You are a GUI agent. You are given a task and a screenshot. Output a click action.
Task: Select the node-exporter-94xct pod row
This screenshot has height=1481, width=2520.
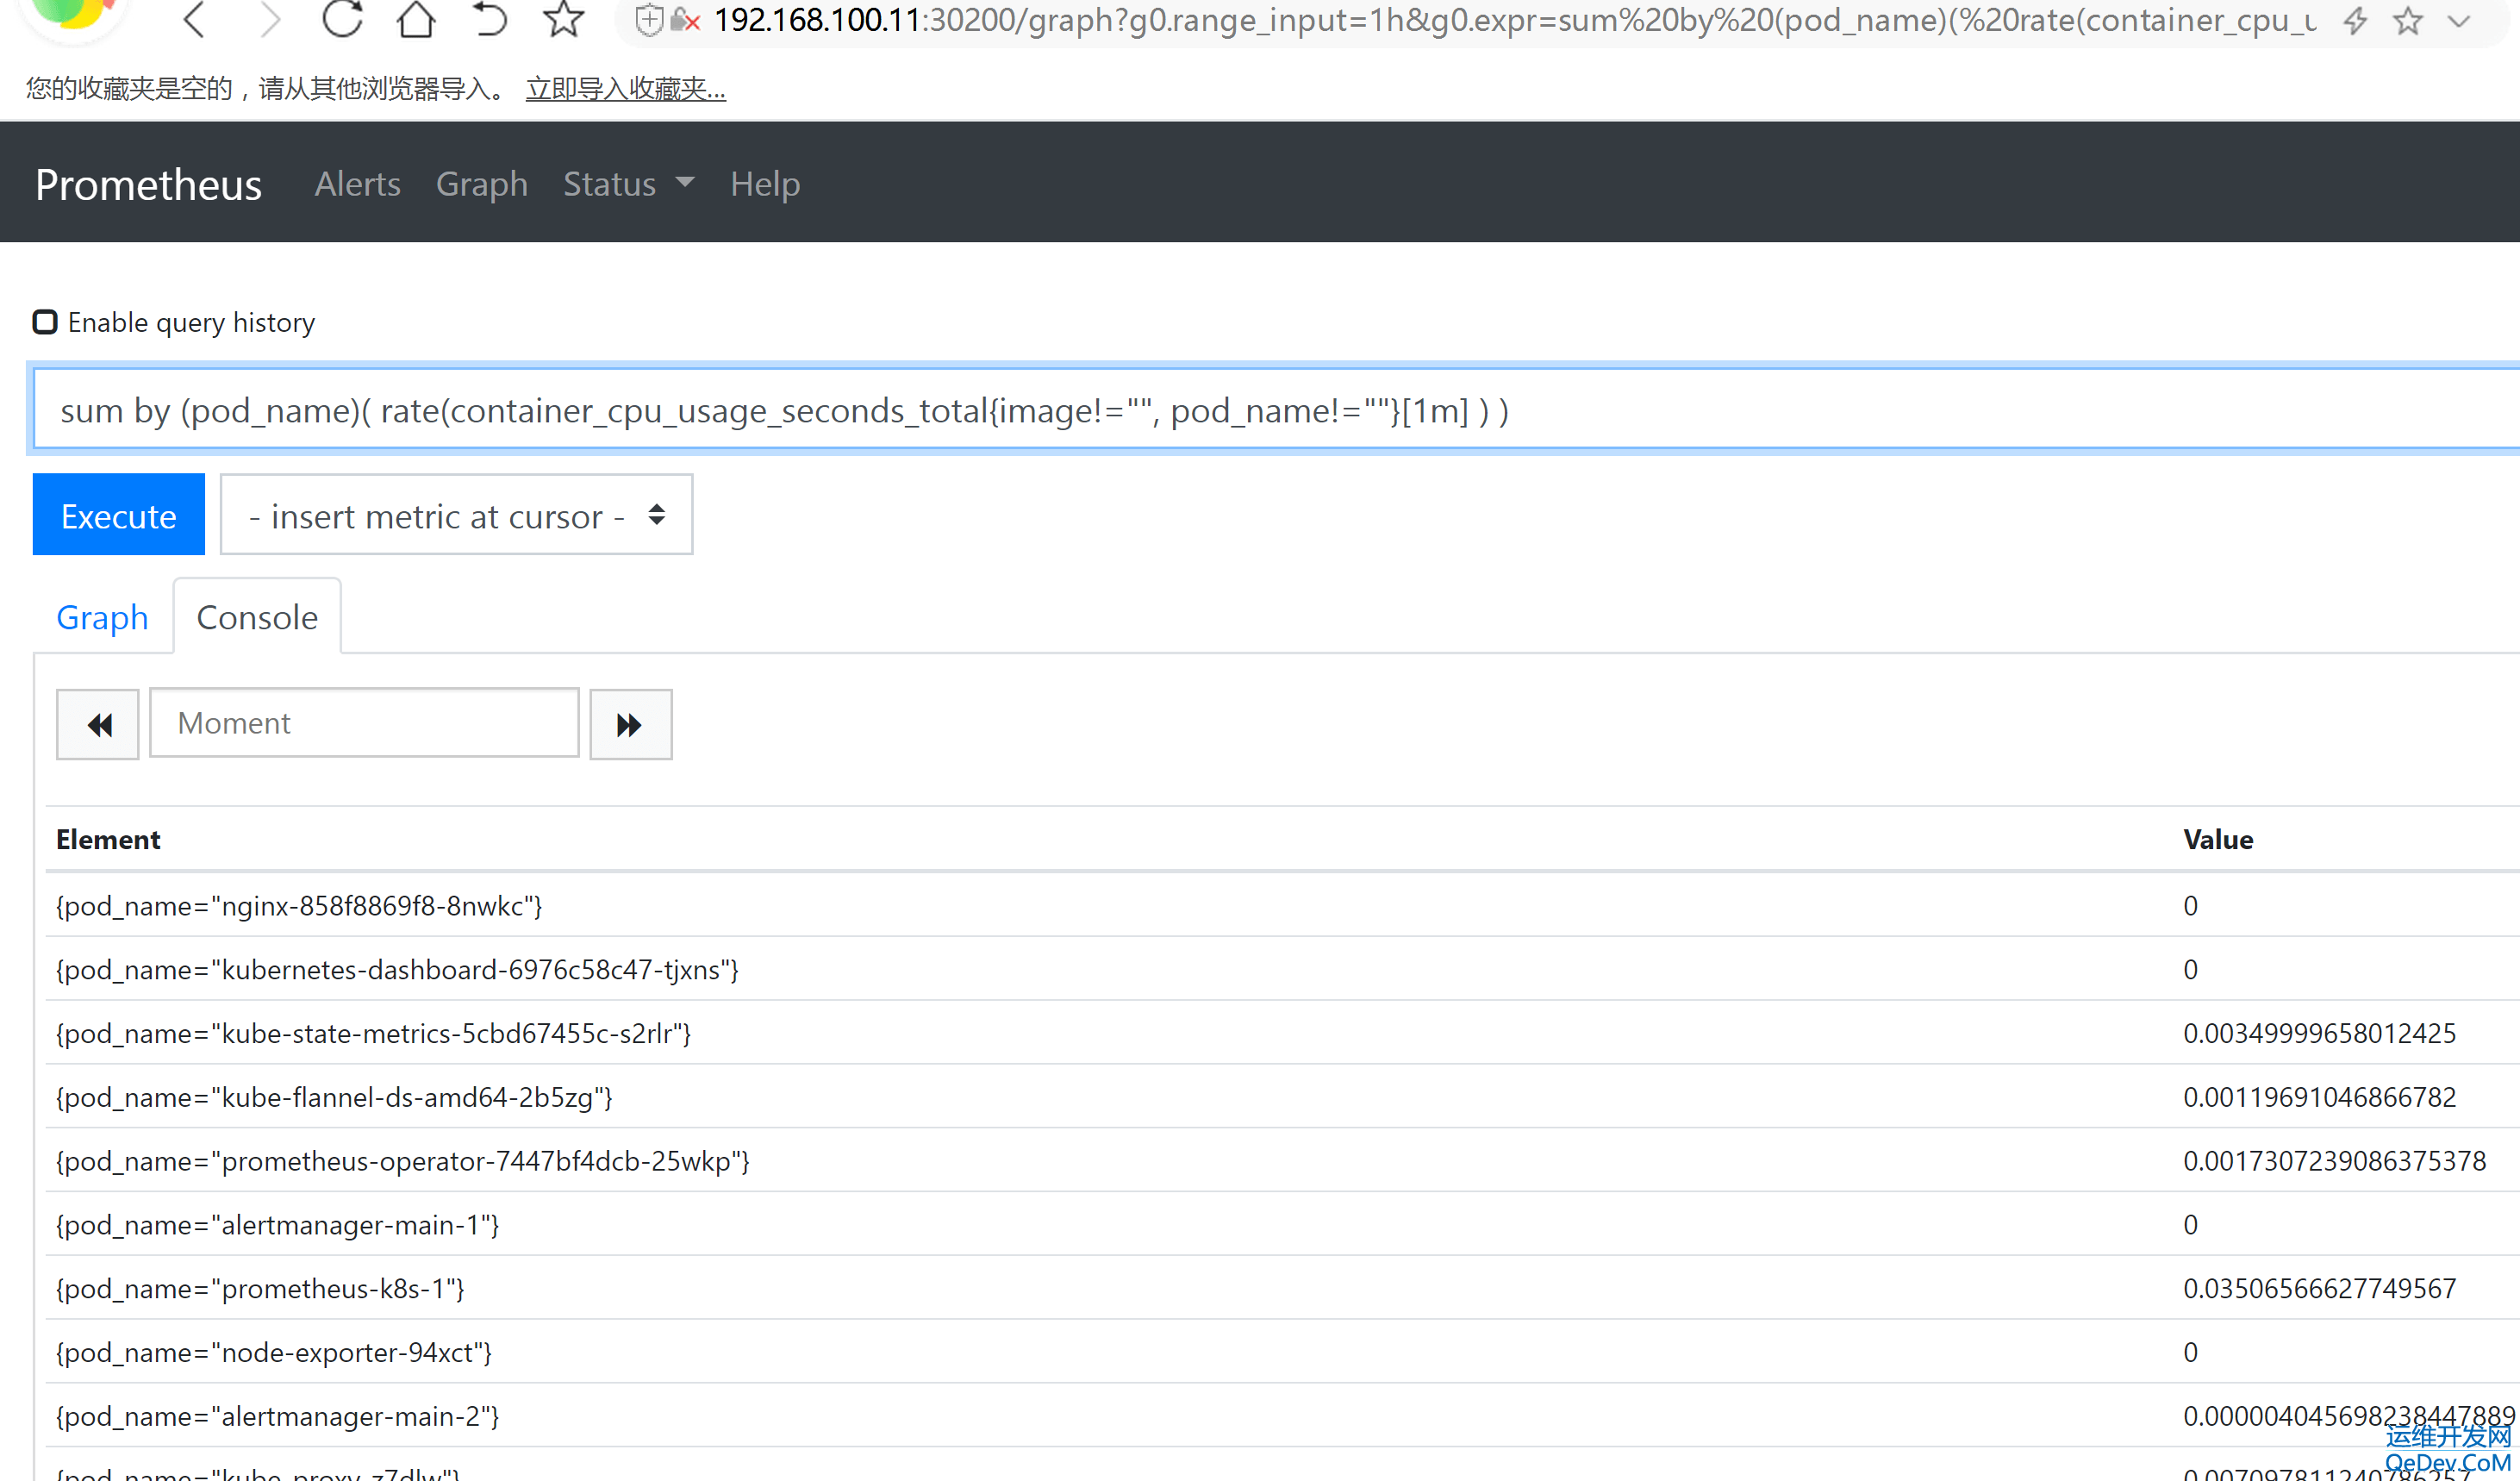pyautogui.click(x=1282, y=1352)
